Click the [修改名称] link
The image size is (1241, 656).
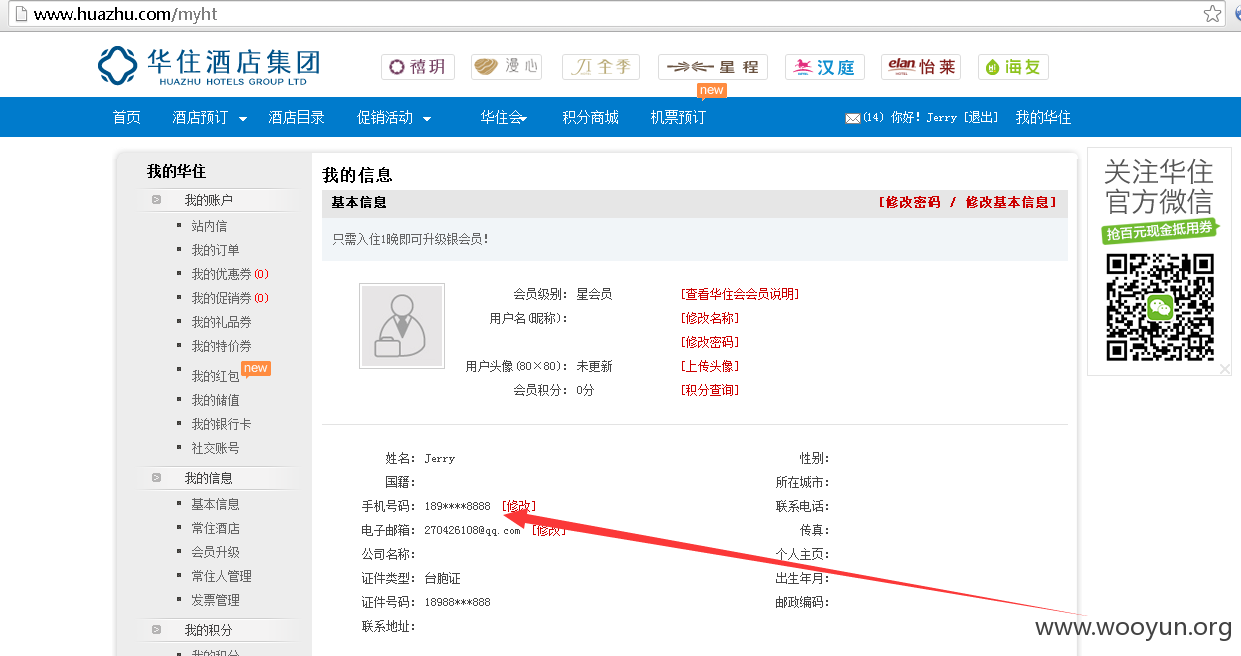coord(710,318)
